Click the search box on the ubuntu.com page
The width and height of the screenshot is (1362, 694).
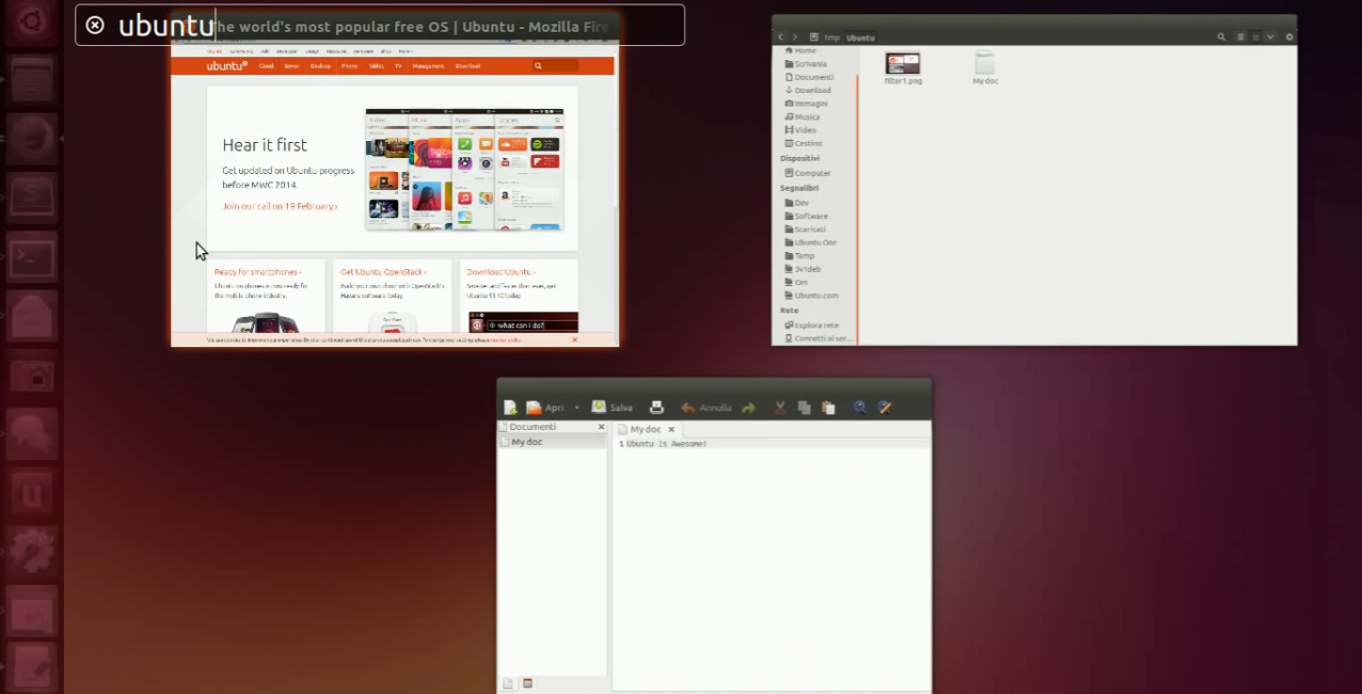554,66
